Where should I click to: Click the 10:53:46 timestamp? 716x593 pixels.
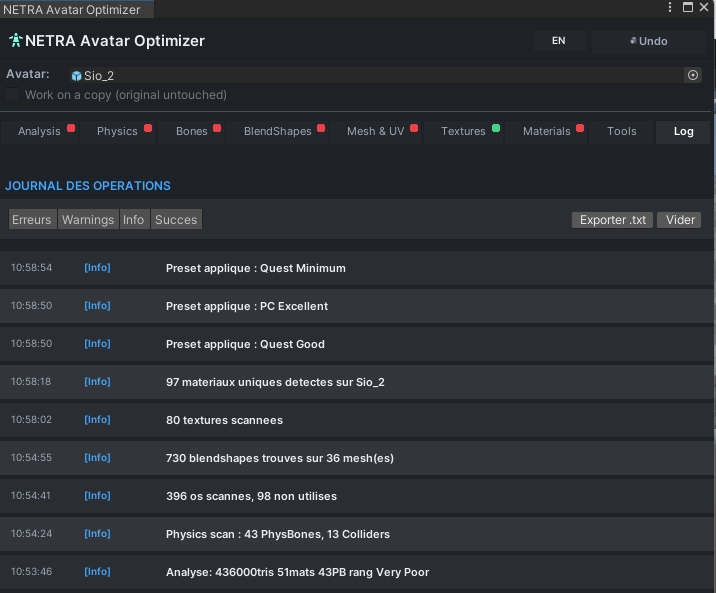click(x=32, y=571)
